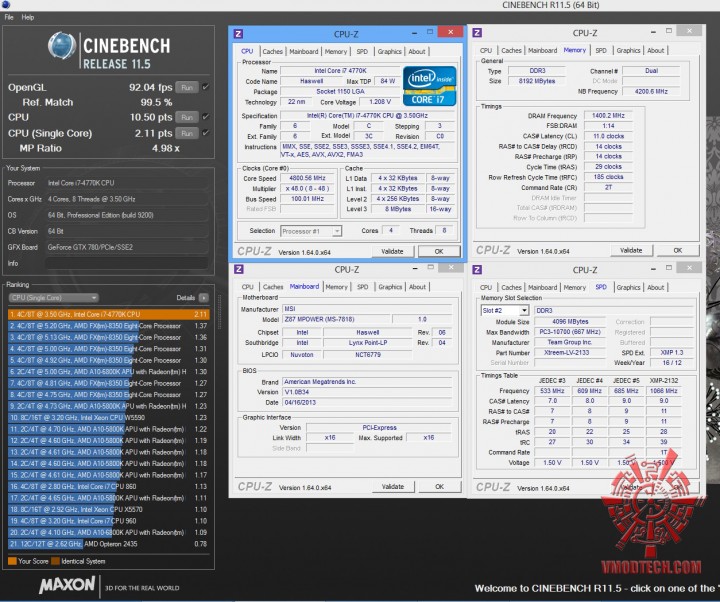Click OK in the CPU tab CPU-Z window

coord(439,251)
